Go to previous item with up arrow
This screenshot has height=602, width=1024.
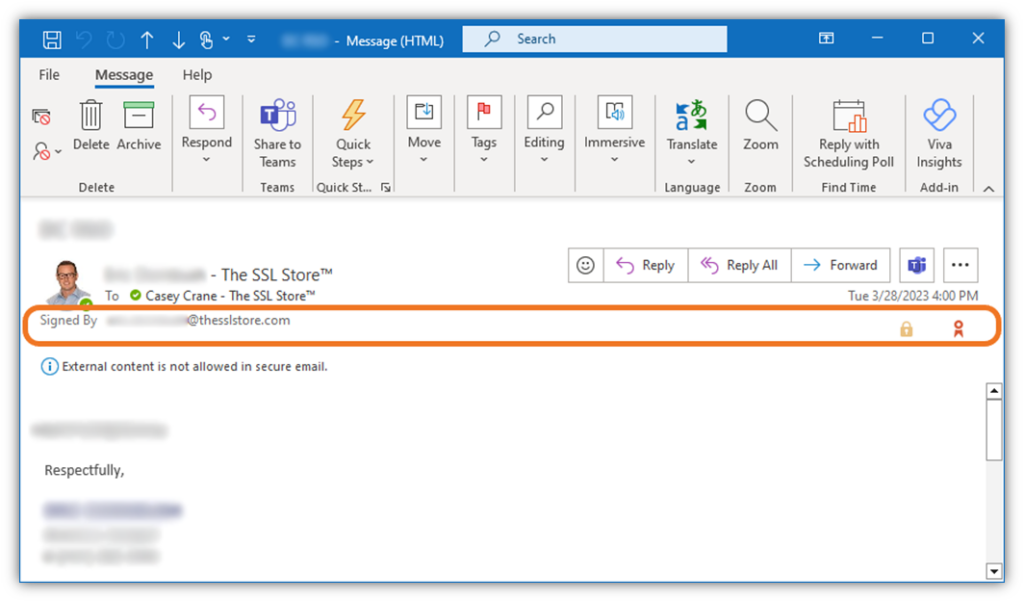[147, 40]
